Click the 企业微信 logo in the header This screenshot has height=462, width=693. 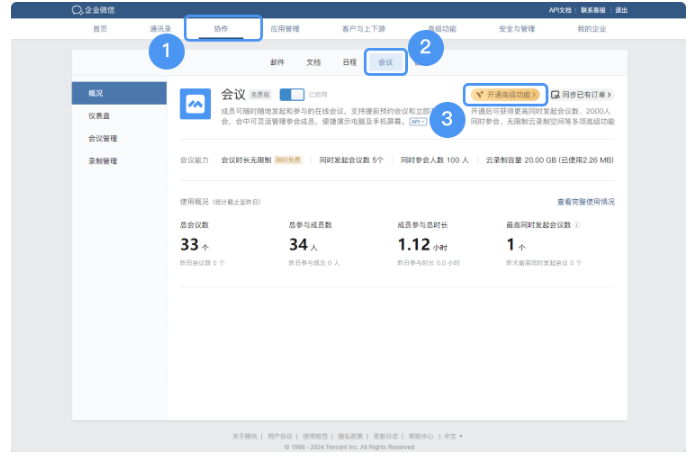[93, 10]
